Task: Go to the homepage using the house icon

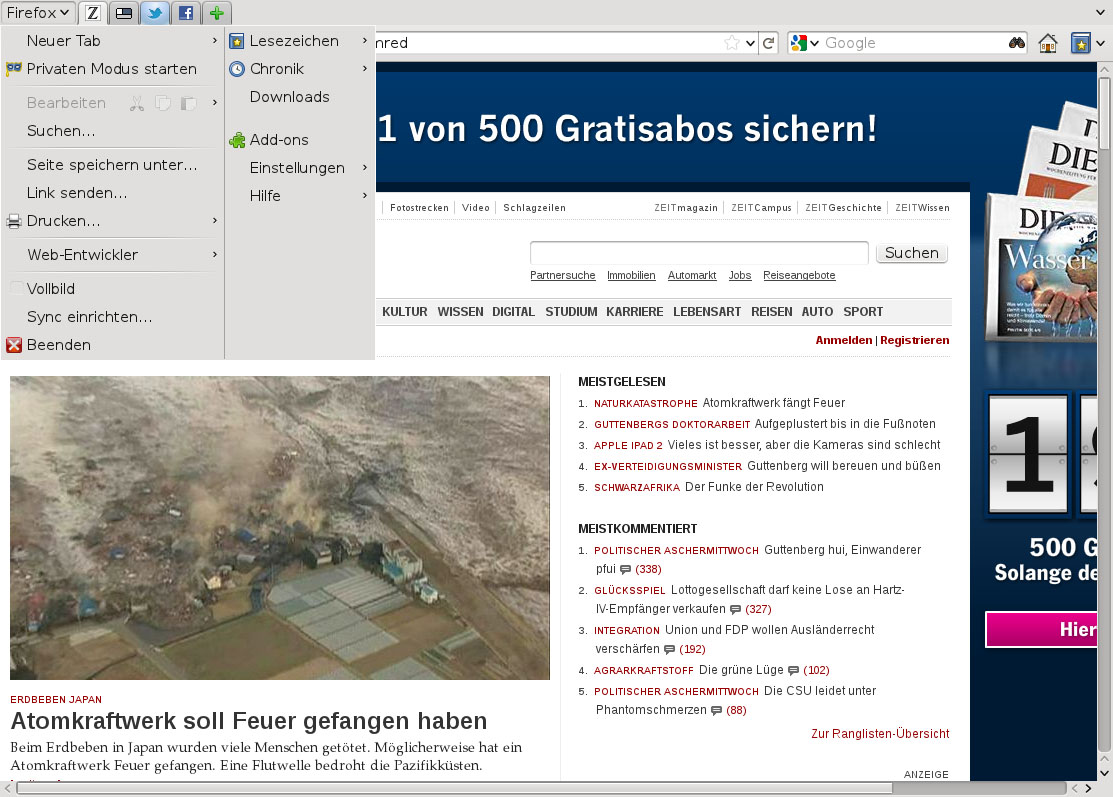Action: coord(1047,44)
